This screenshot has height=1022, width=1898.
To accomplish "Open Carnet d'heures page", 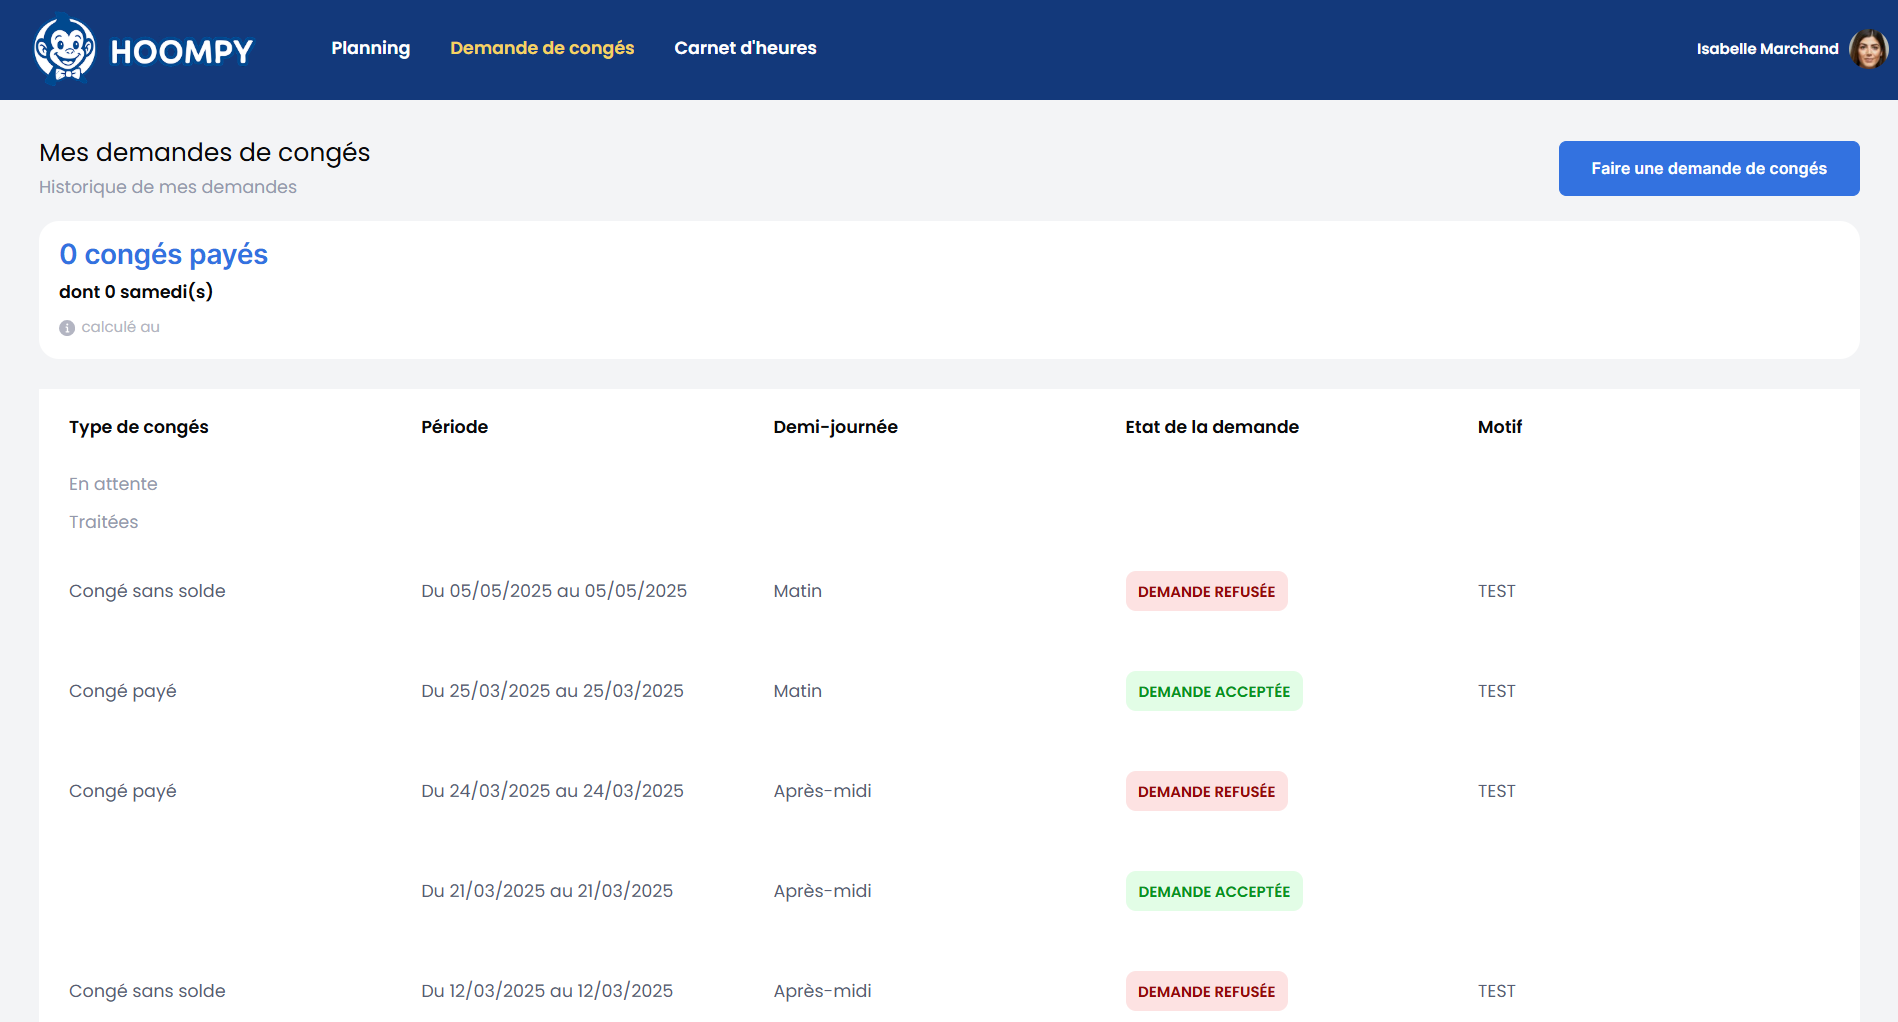I will coord(745,48).
